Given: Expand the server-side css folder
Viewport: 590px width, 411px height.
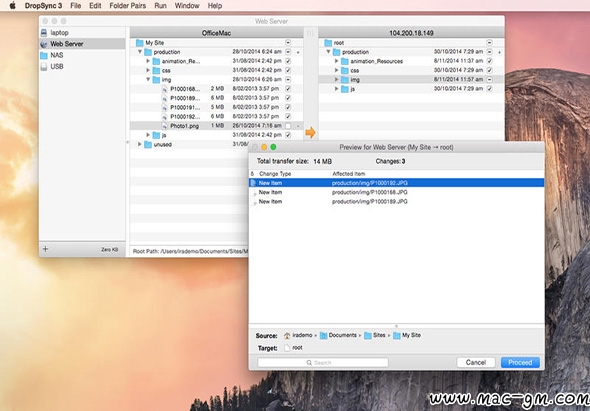Looking at the screenshot, I should 337,70.
